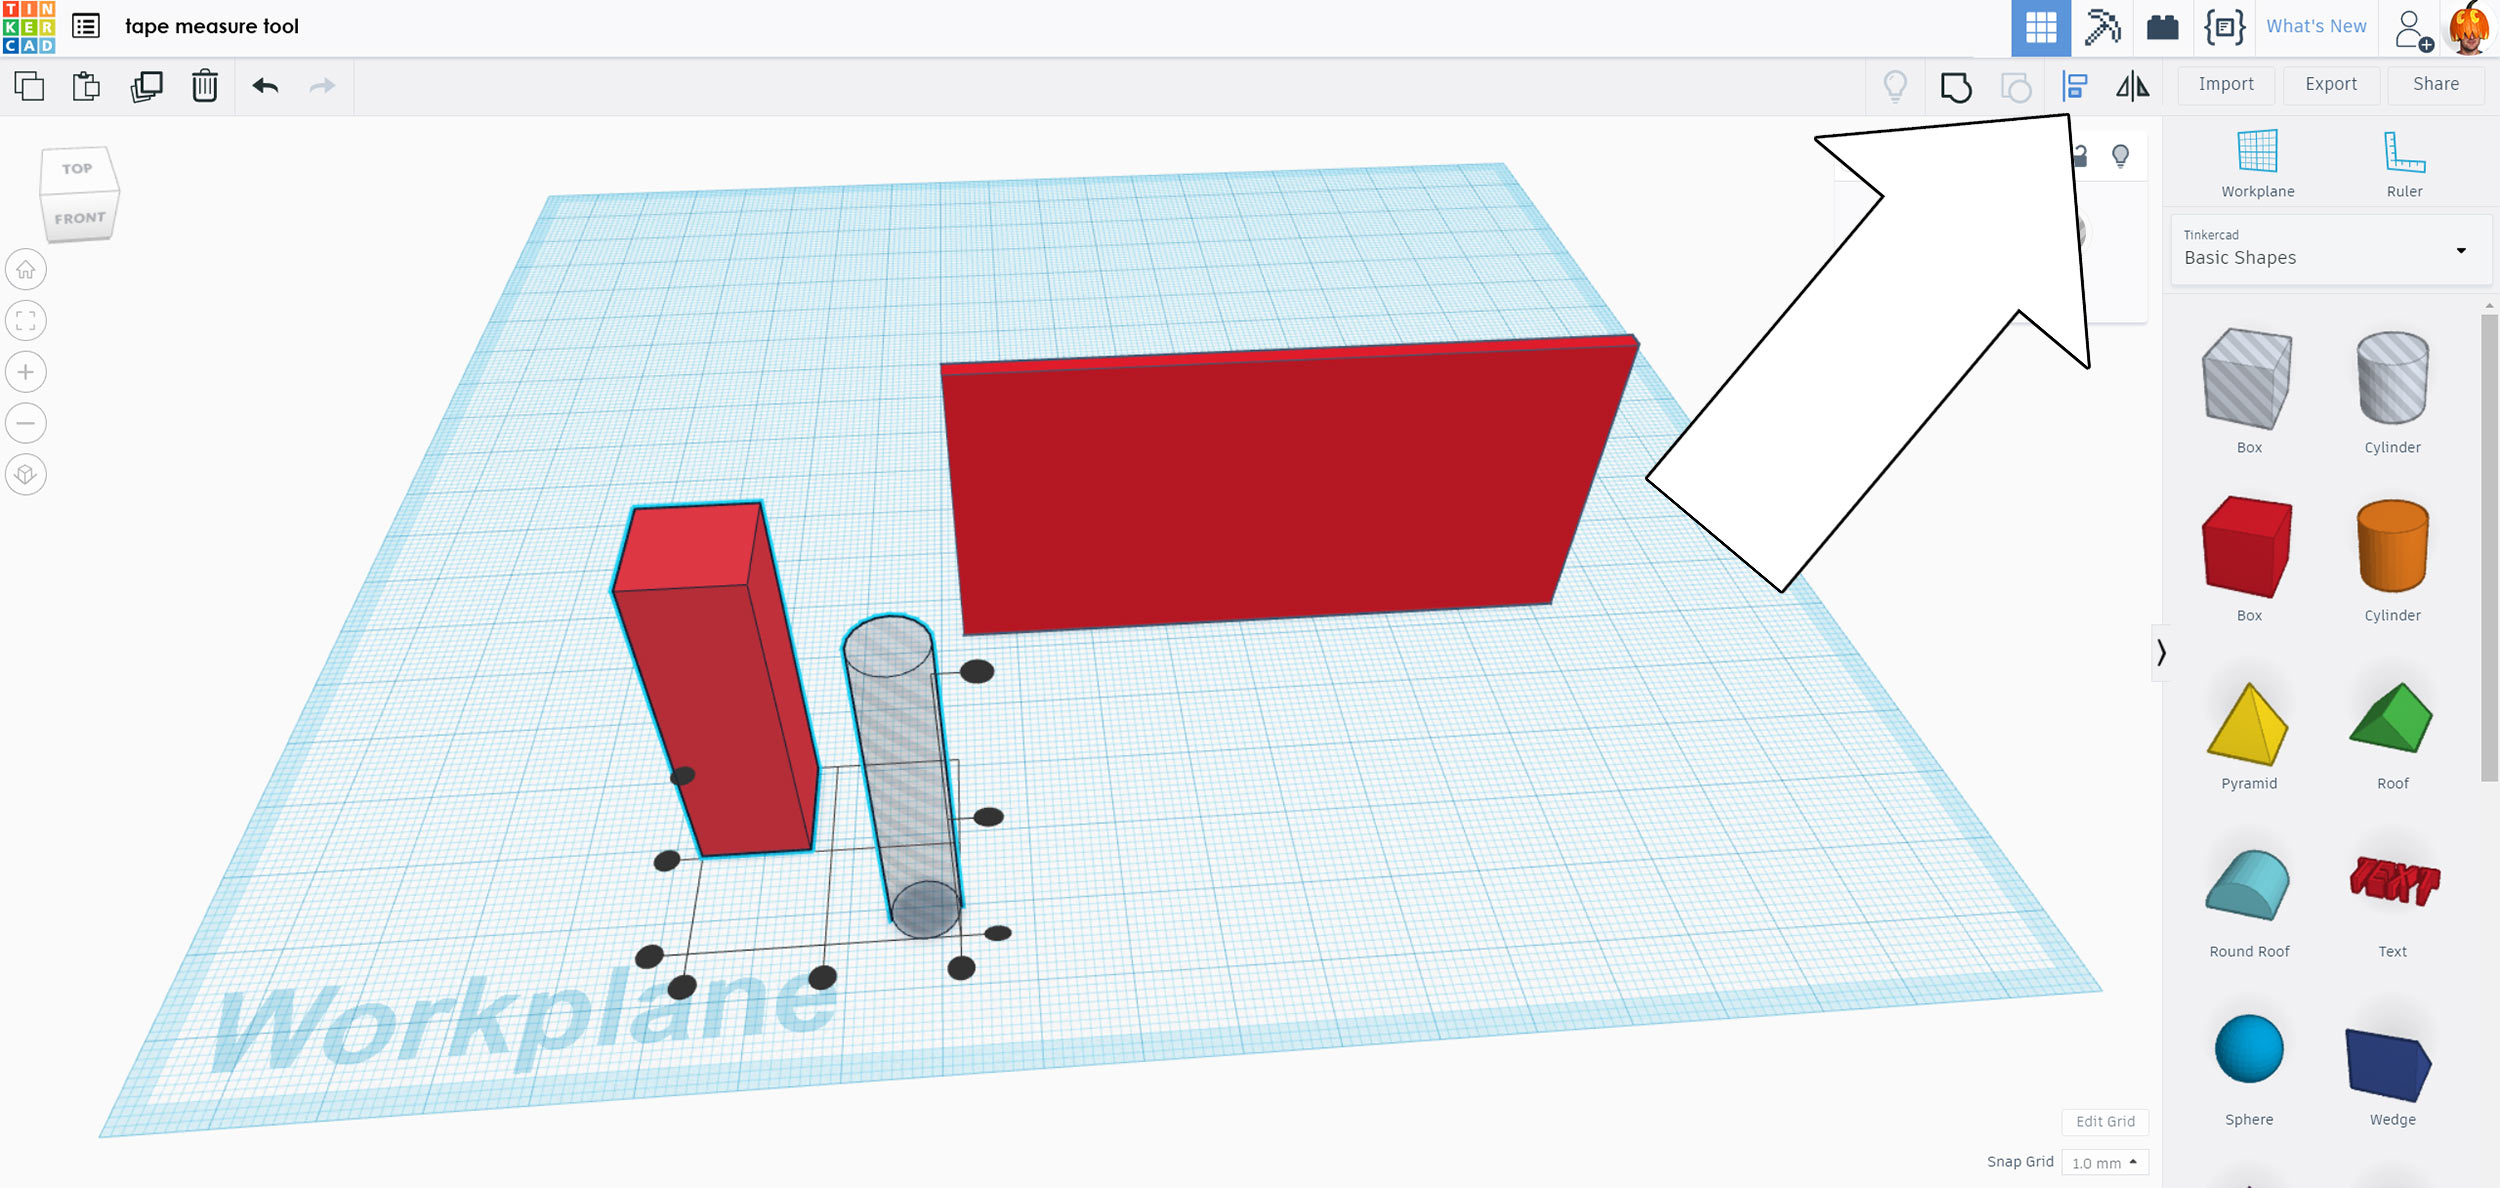This screenshot has height=1188, width=2500.
Task: Click the Export button
Action: (x=2330, y=85)
